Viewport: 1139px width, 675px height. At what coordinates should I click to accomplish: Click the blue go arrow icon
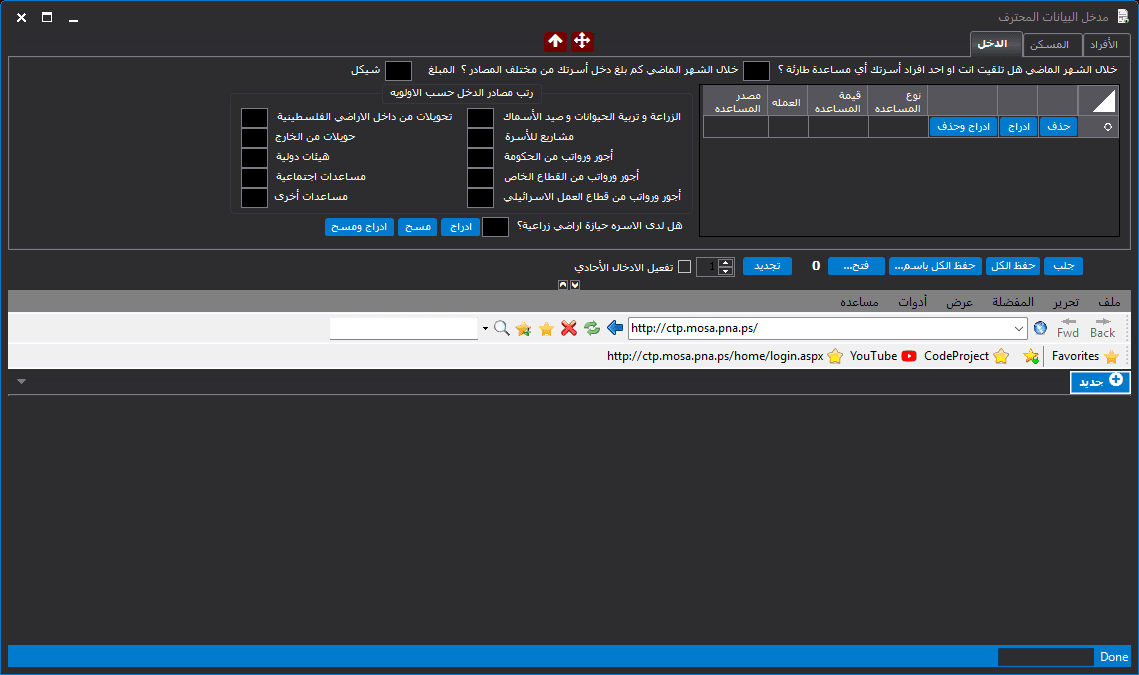[615, 328]
